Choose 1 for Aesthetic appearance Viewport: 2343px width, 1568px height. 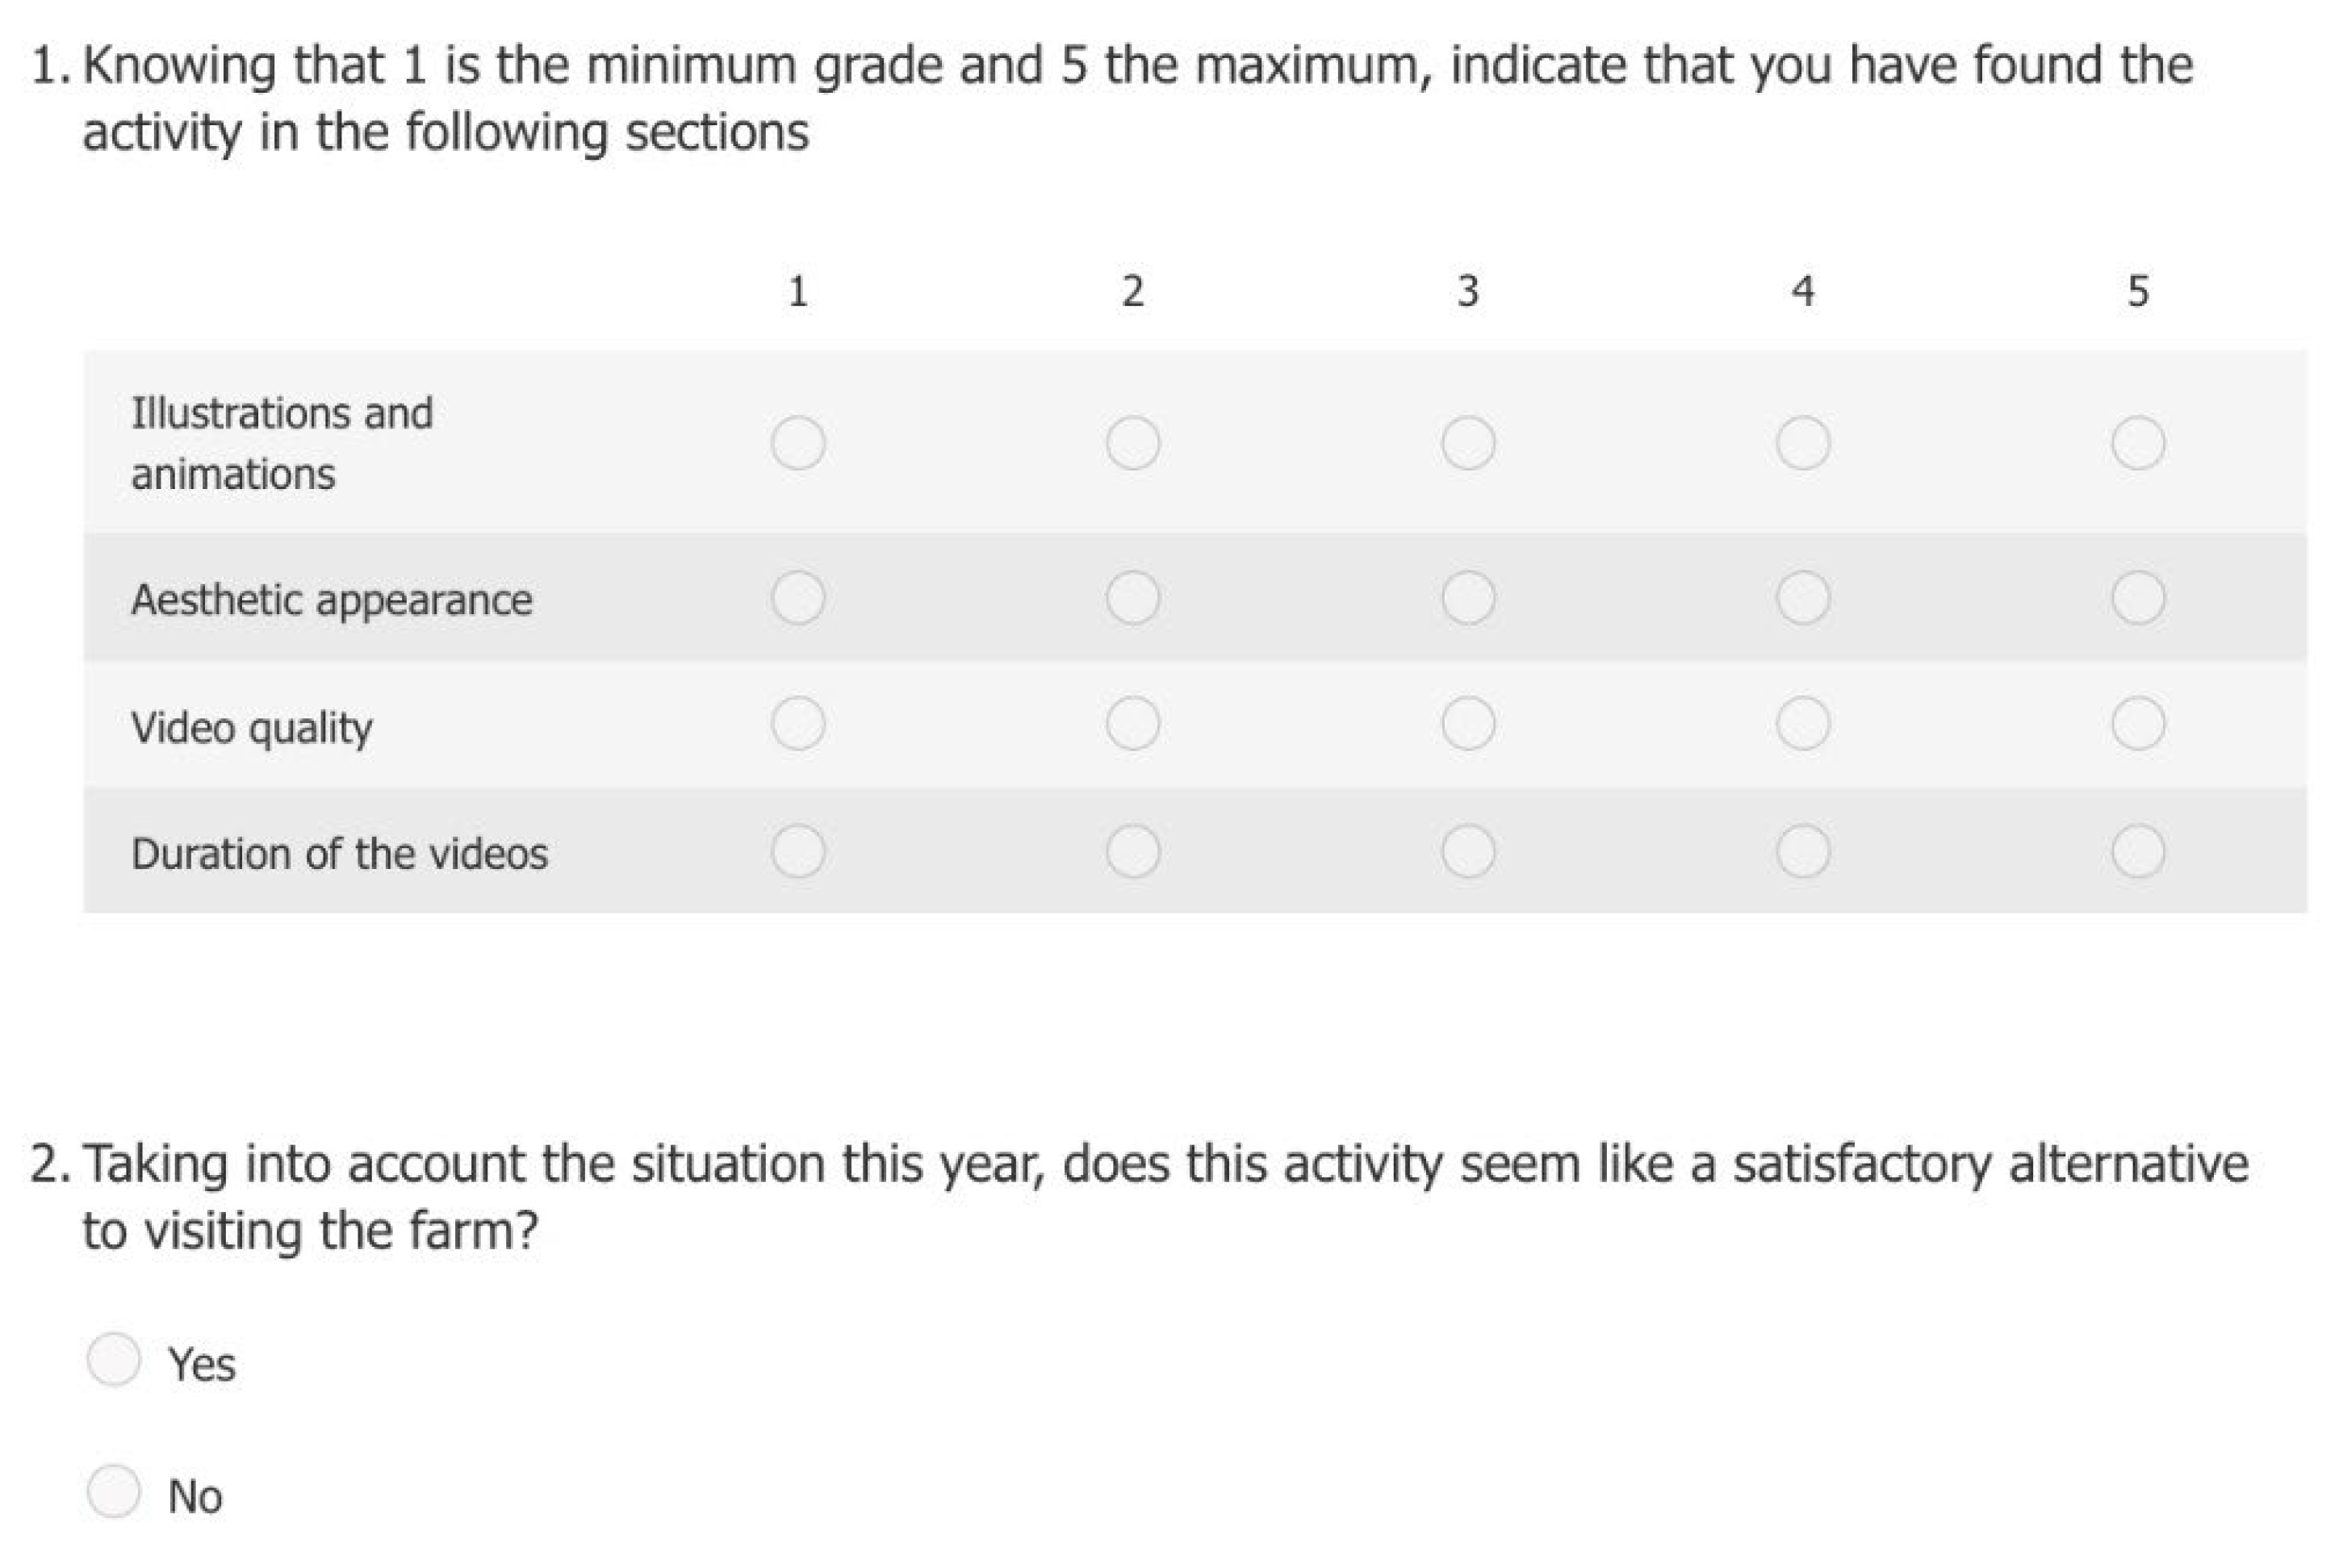798,598
